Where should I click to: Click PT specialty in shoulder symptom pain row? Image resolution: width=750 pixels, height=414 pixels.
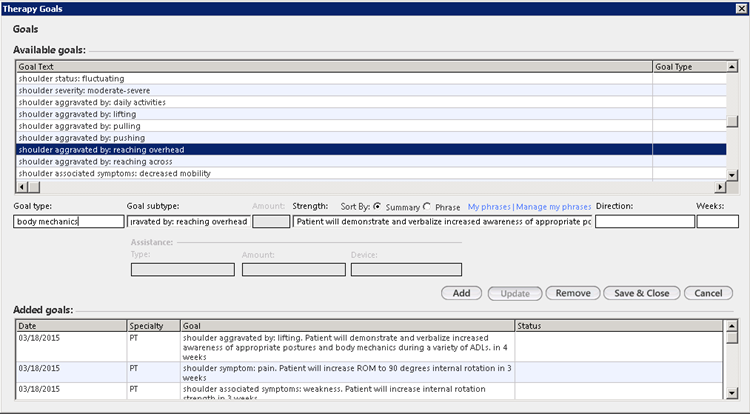(x=133, y=368)
